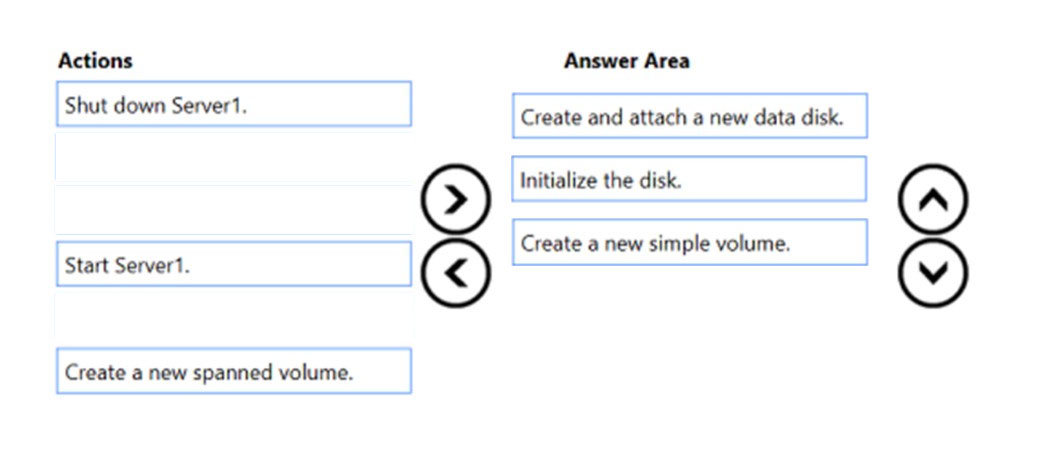Pick 'Create a new spanned volume.' action
Image resolution: width=1064 pixels, height=457 pixels.
click(x=233, y=372)
